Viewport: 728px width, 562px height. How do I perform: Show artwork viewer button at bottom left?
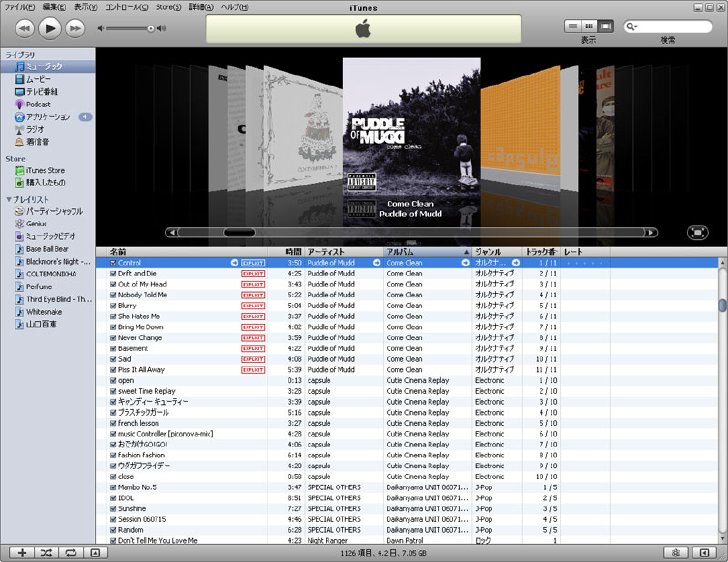tap(95, 553)
